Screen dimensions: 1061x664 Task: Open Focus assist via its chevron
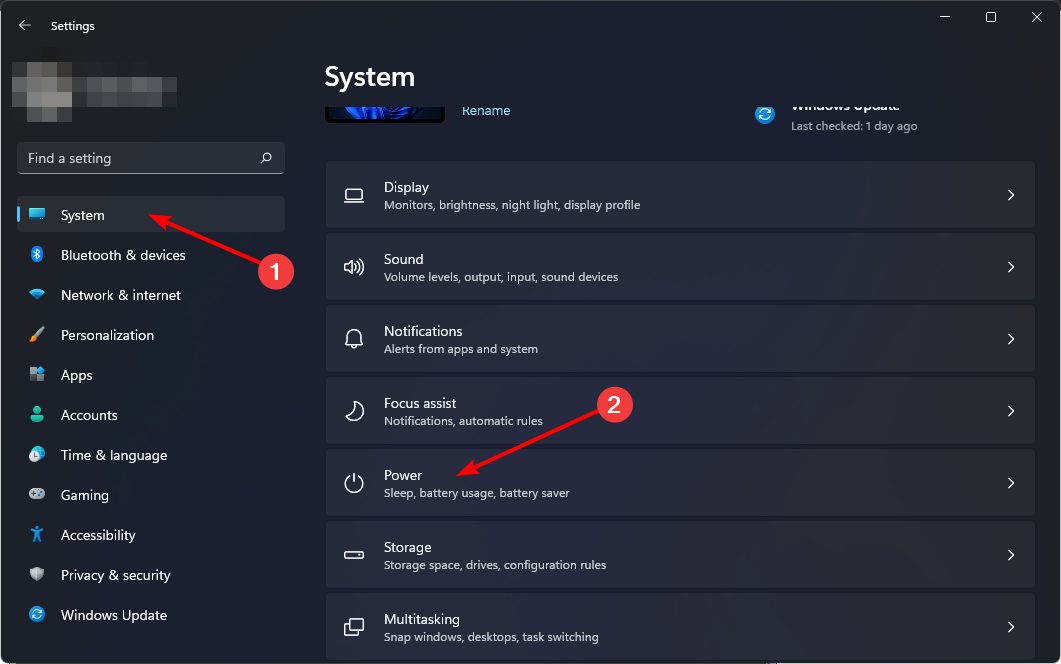pyautogui.click(x=1011, y=411)
